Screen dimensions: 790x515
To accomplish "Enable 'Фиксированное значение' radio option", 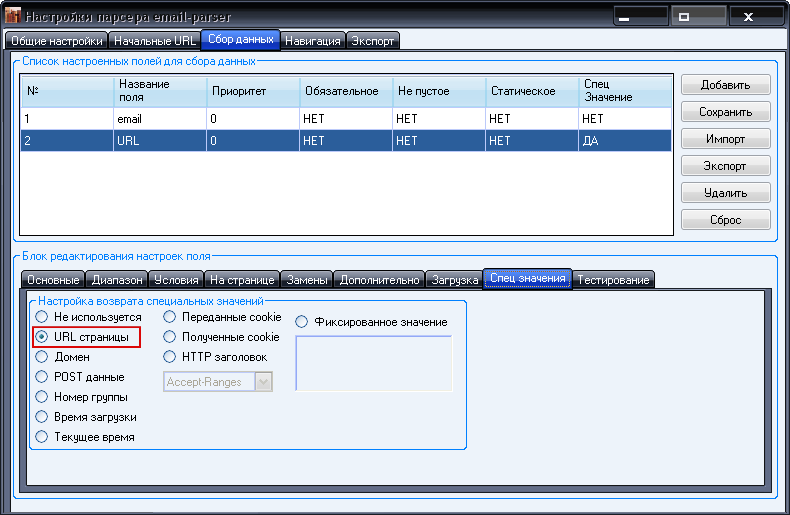I will (302, 322).
